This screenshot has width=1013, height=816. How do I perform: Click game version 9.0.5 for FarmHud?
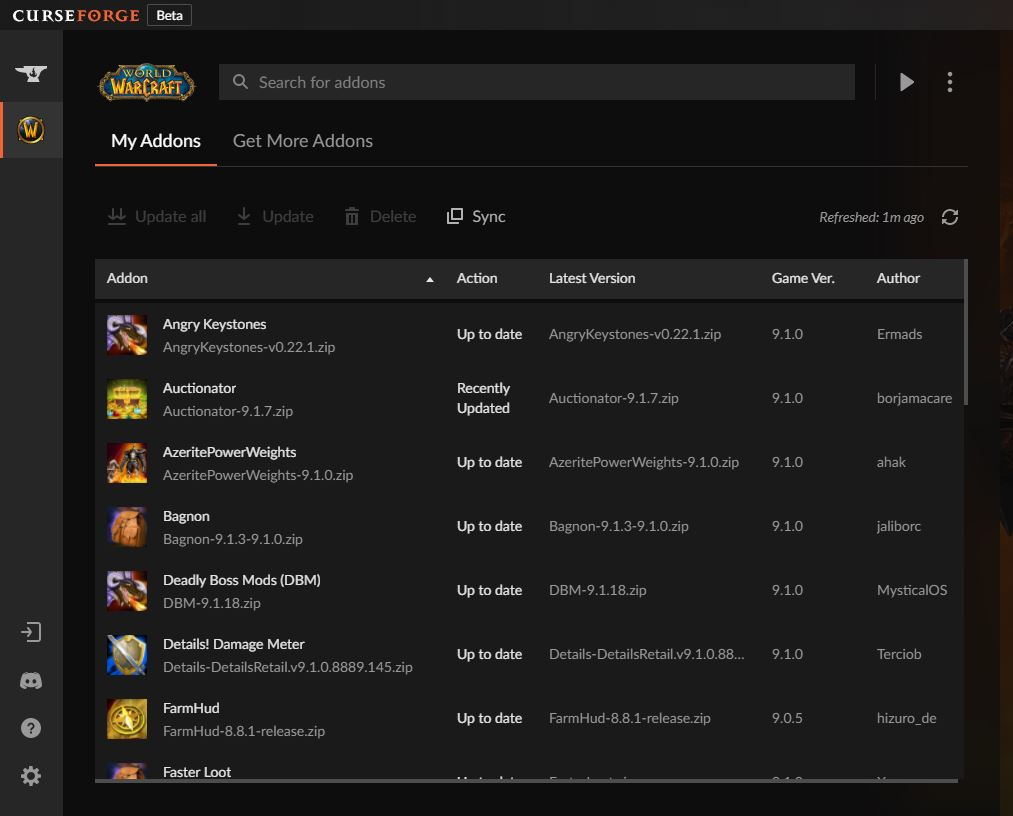(787, 718)
